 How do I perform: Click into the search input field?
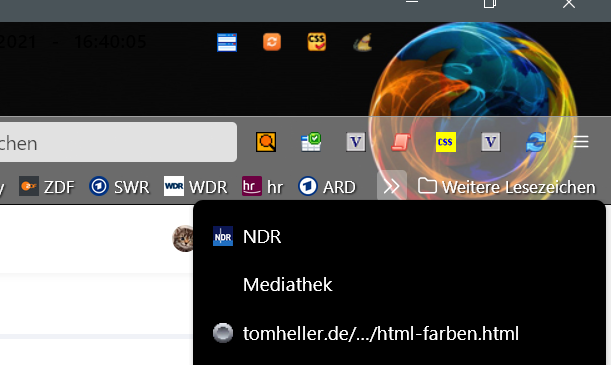tap(117, 142)
